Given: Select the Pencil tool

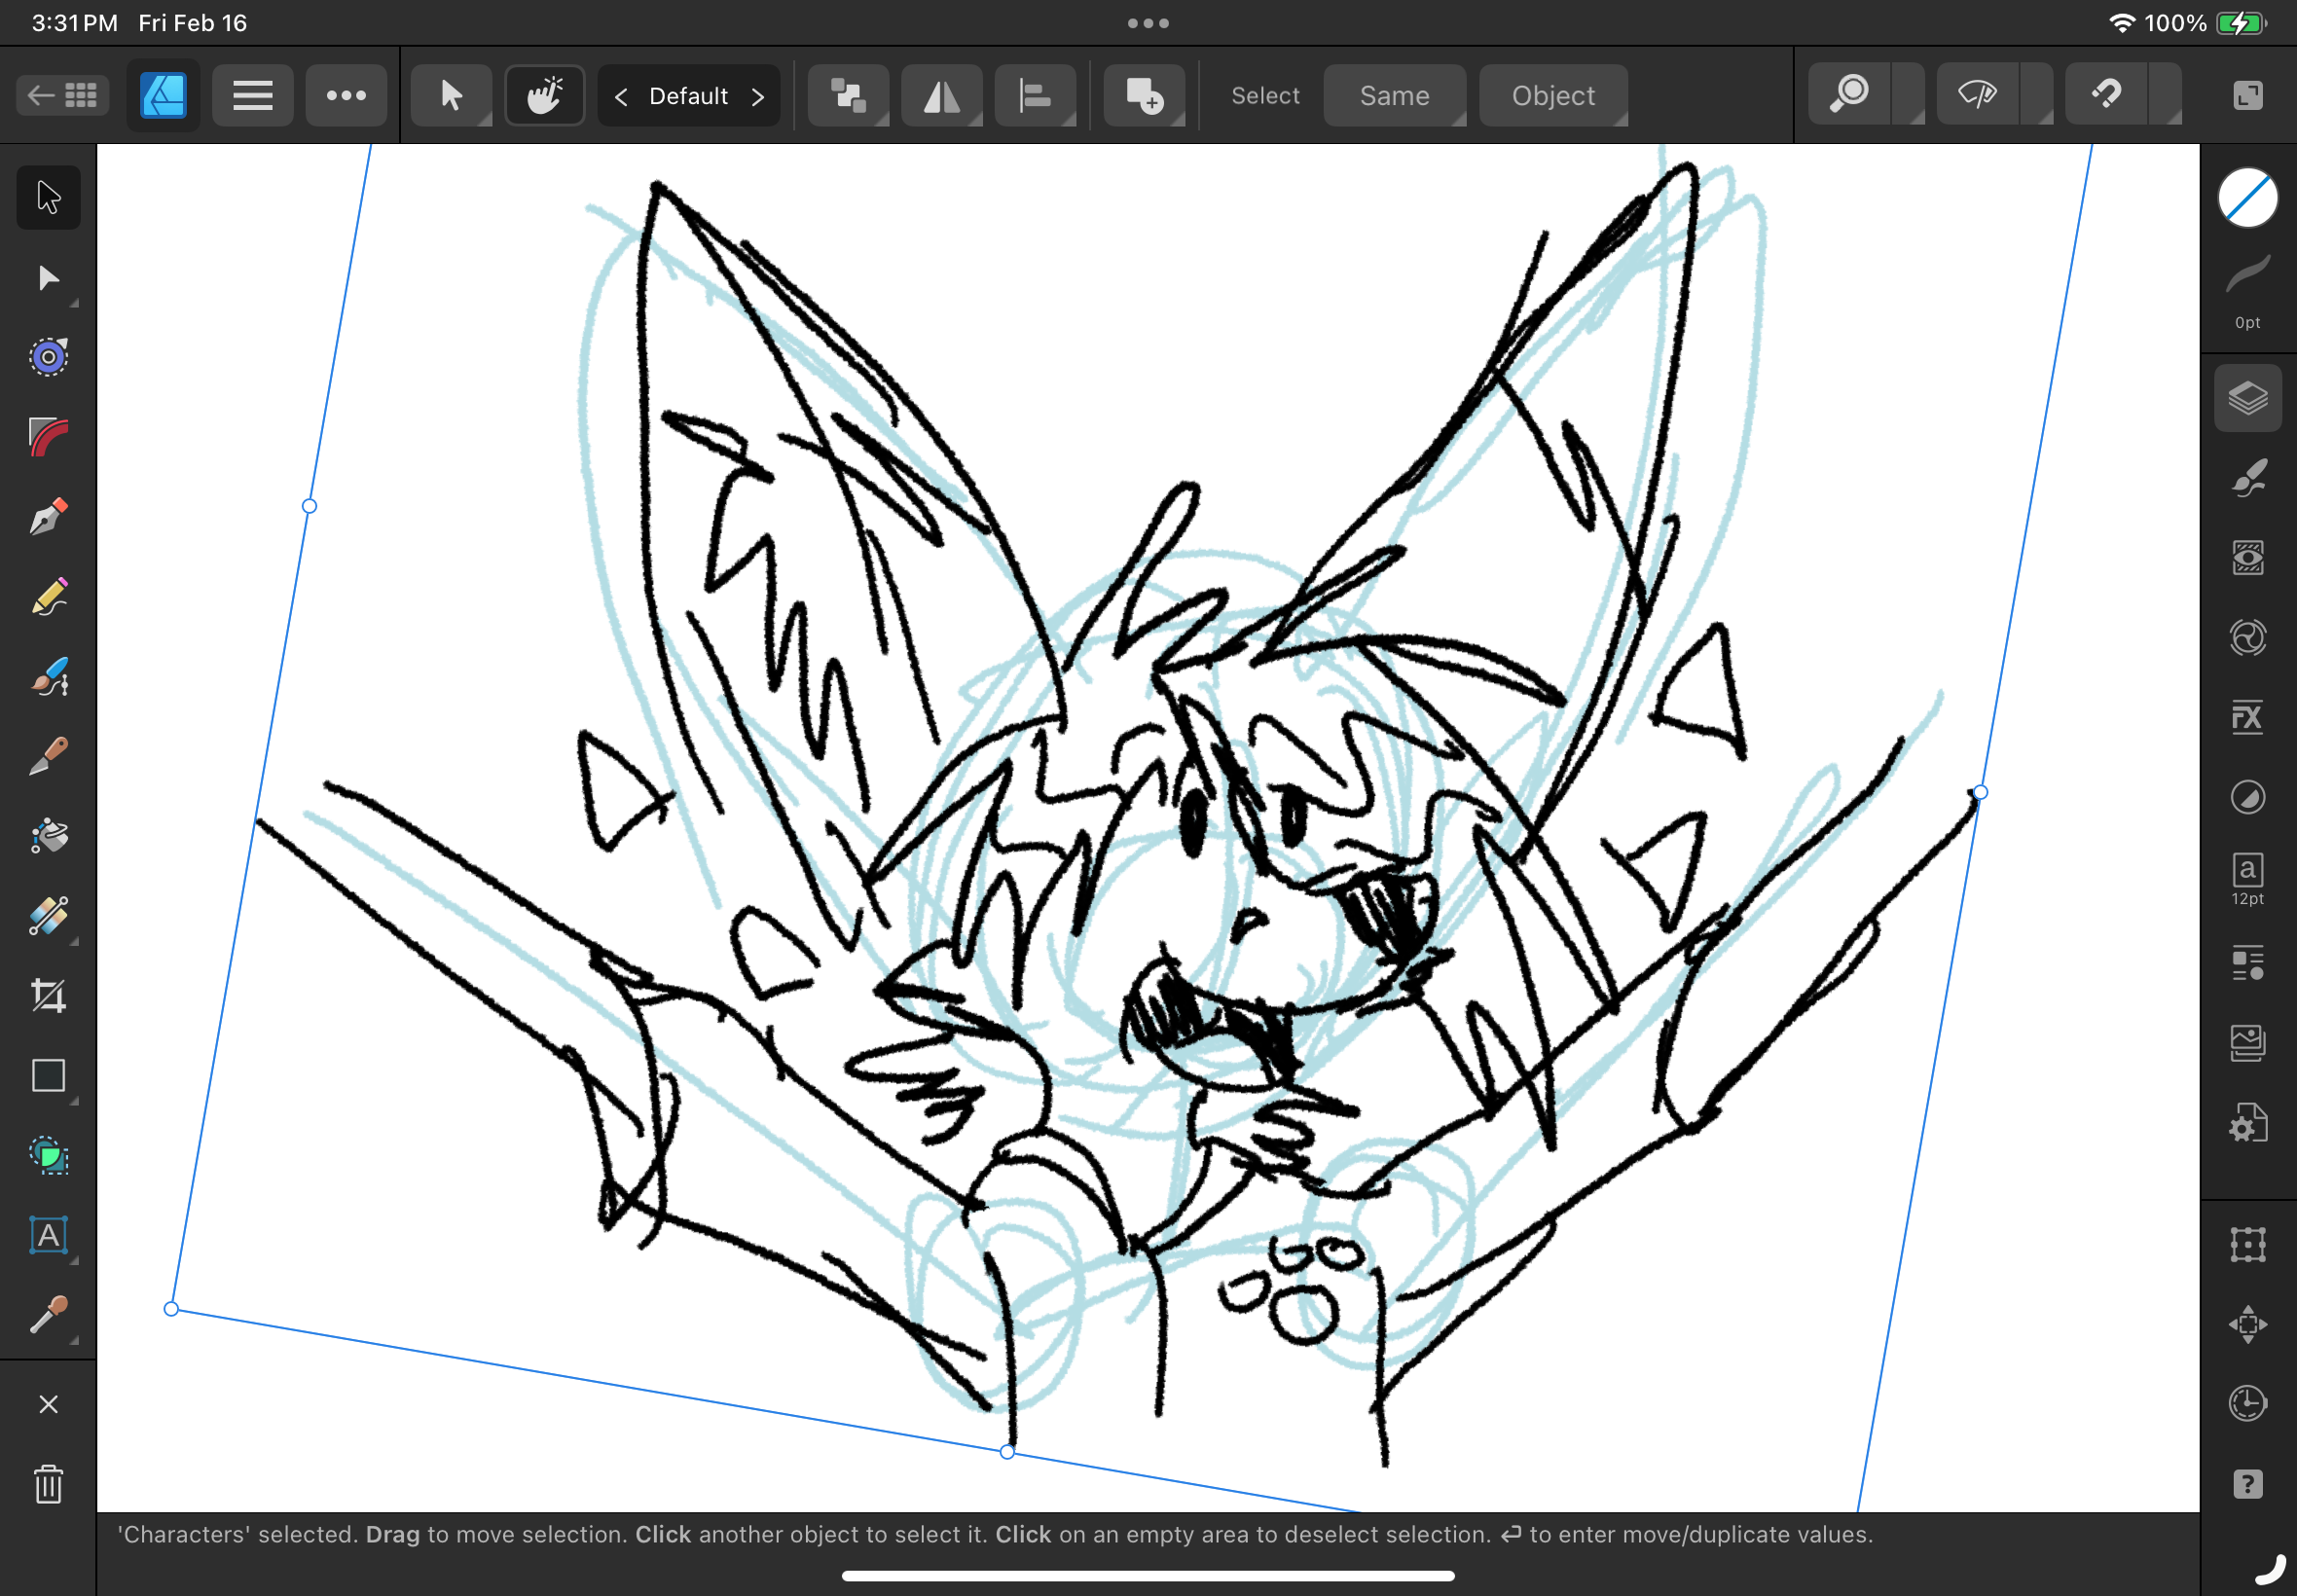Looking at the screenshot, I should coord(48,597).
